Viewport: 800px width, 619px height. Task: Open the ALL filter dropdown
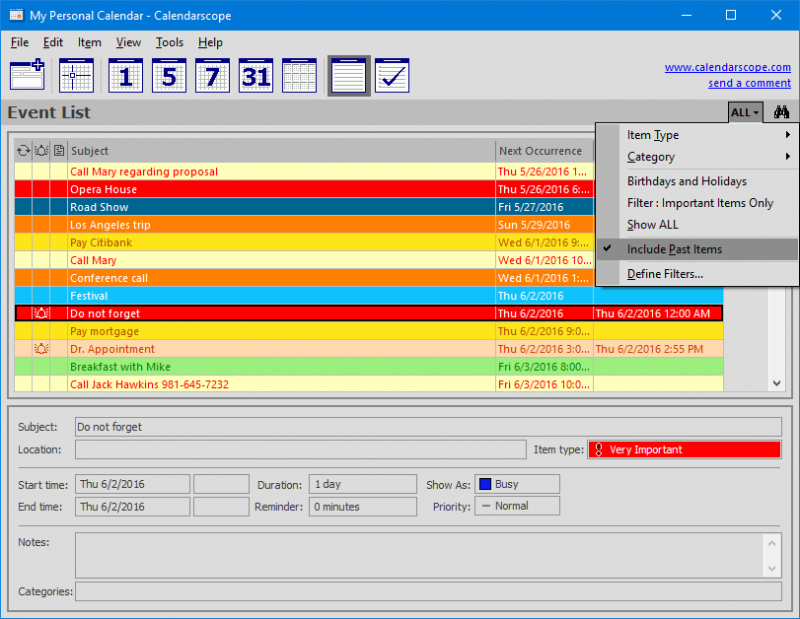[x=745, y=112]
